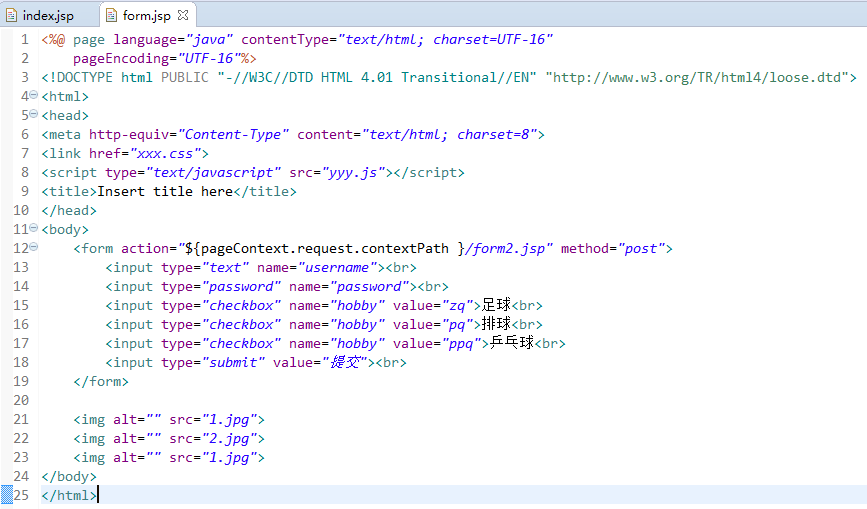Click the 排球 text on line 16
This screenshot has width=867, height=509.
[x=496, y=324]
